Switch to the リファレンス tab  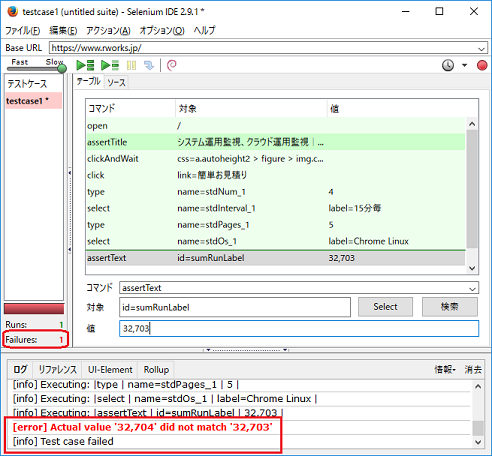pyautogui.click(x=57, y=370)
